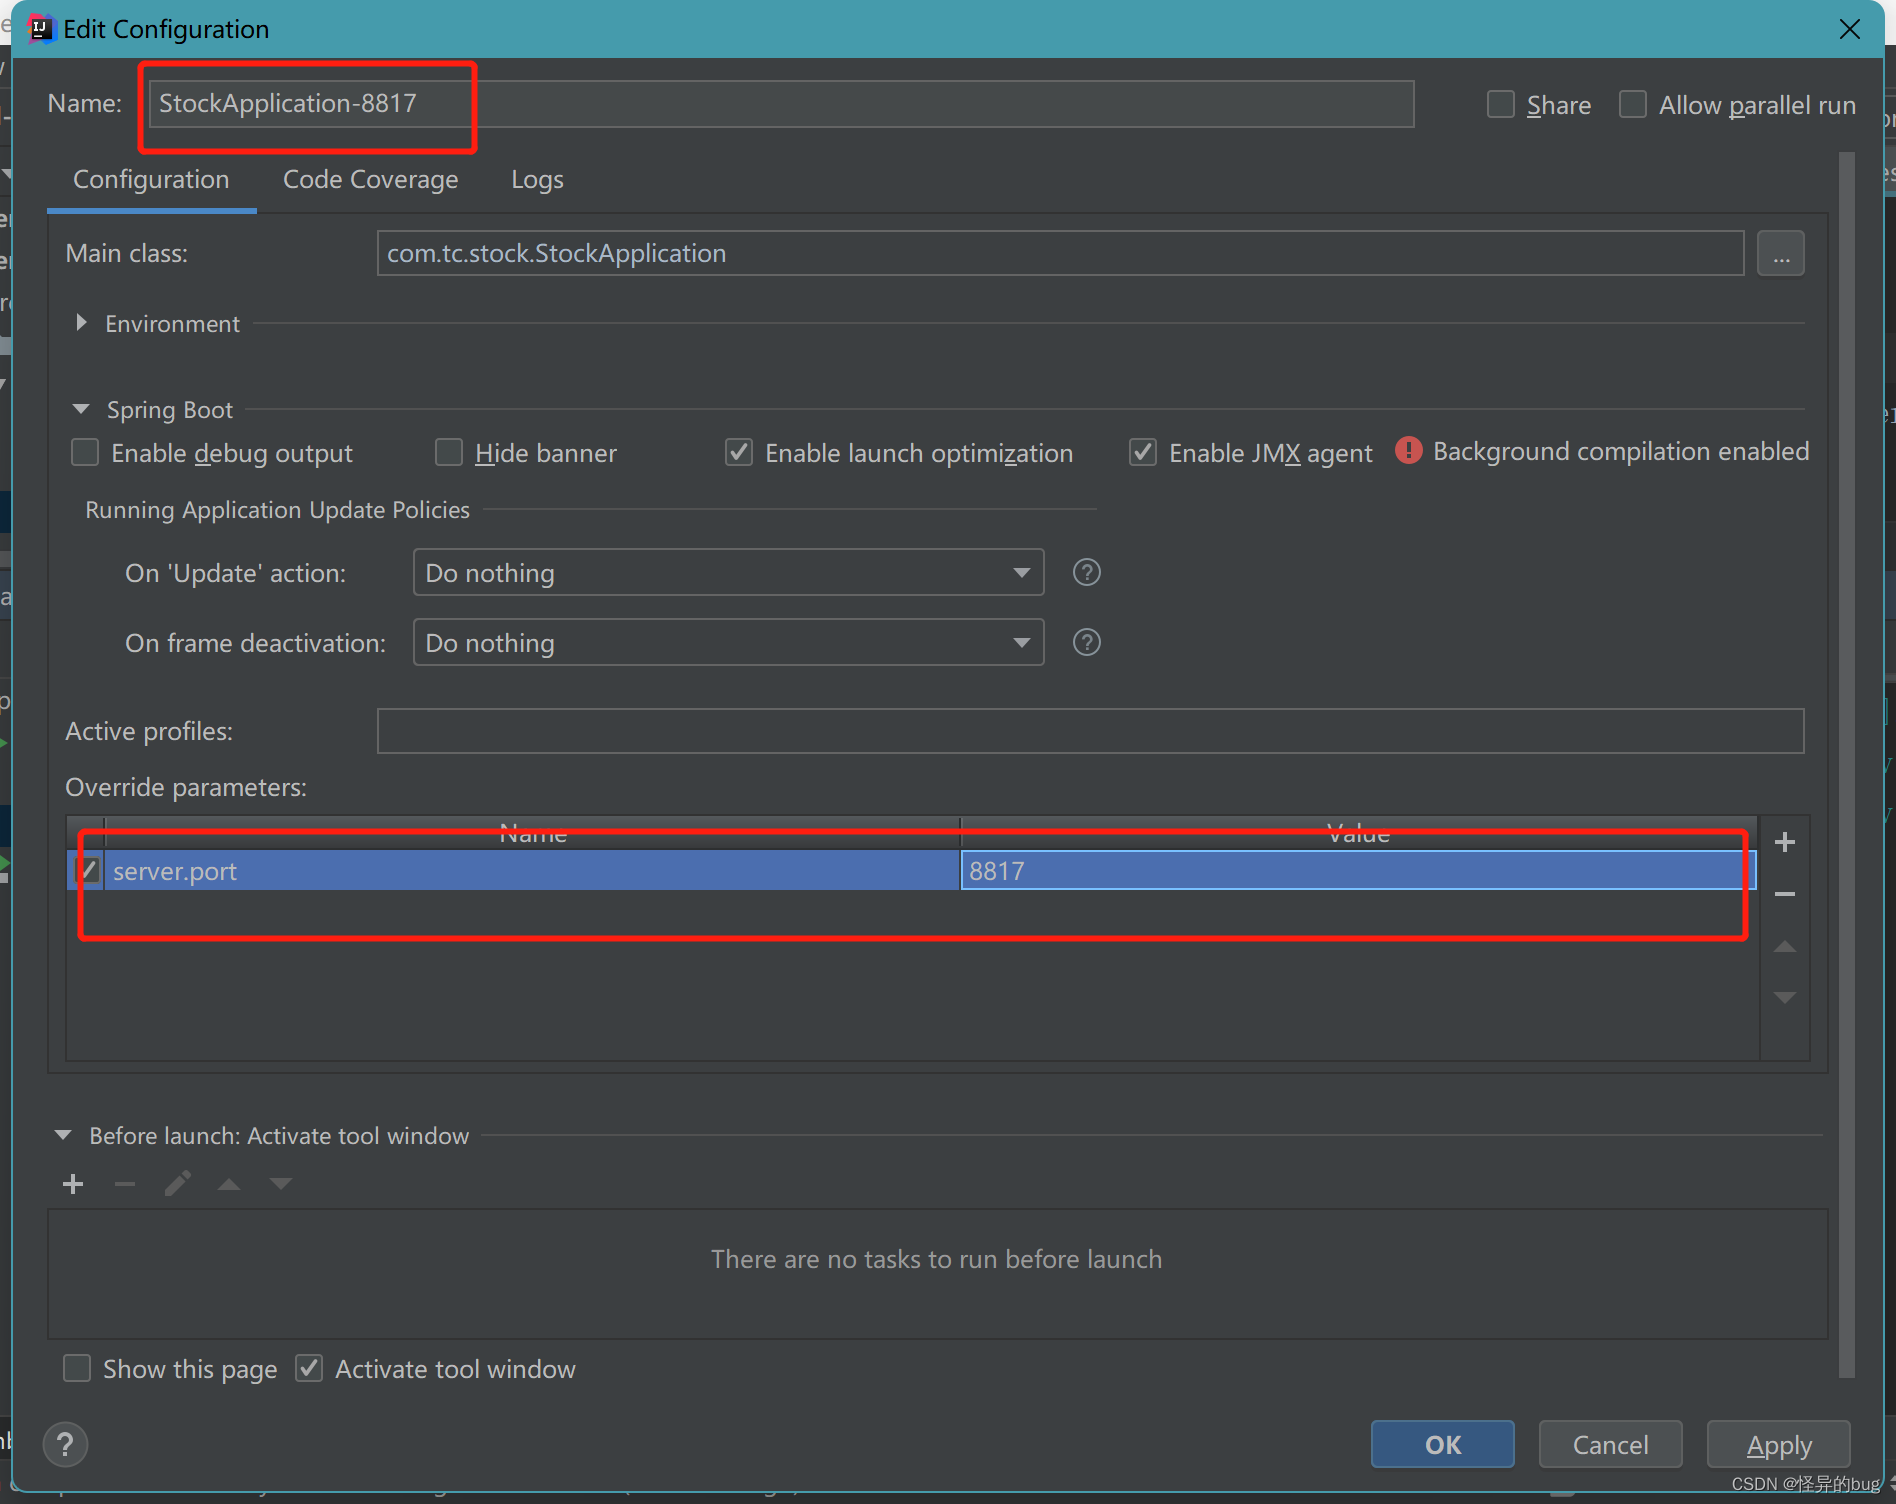1896x1504 pixels.
Task: Move before-launch task down
Action: pyautogui.click(x=281, y=1184)
